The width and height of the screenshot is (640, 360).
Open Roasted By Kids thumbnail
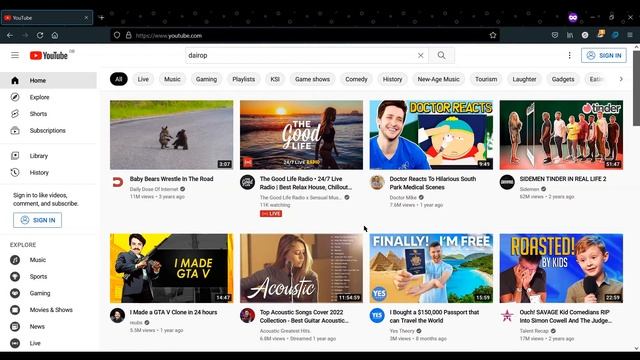[561, 268]
